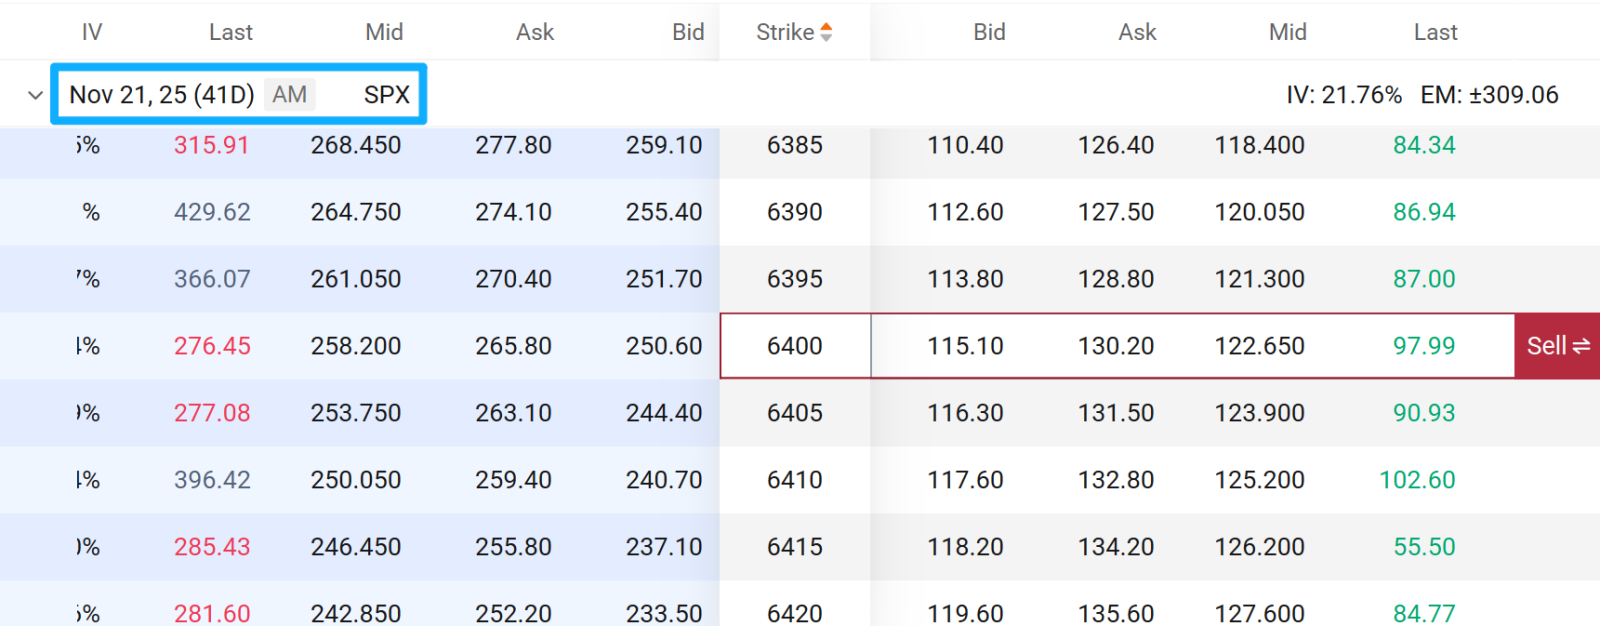Click the Nov 21, 25 (41D) expiration label
Image resolution: width=1600 pixels, height=626 pixels.
[x=162, y=95]
